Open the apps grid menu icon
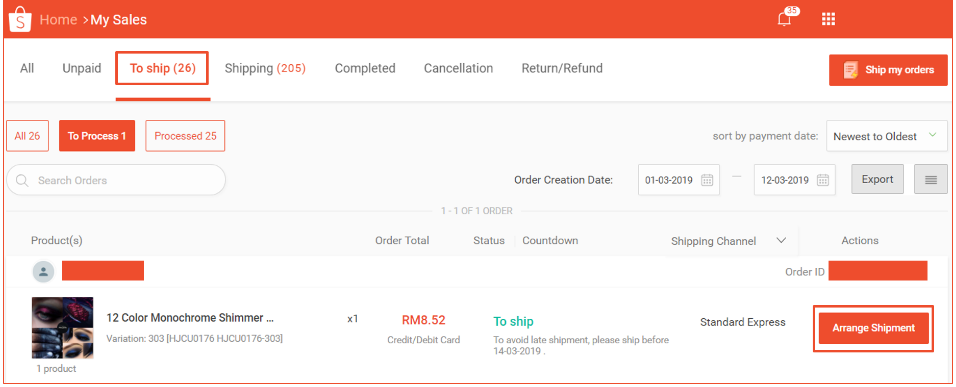This screenshot has width=956, height=387. click(x=828, y=20)
